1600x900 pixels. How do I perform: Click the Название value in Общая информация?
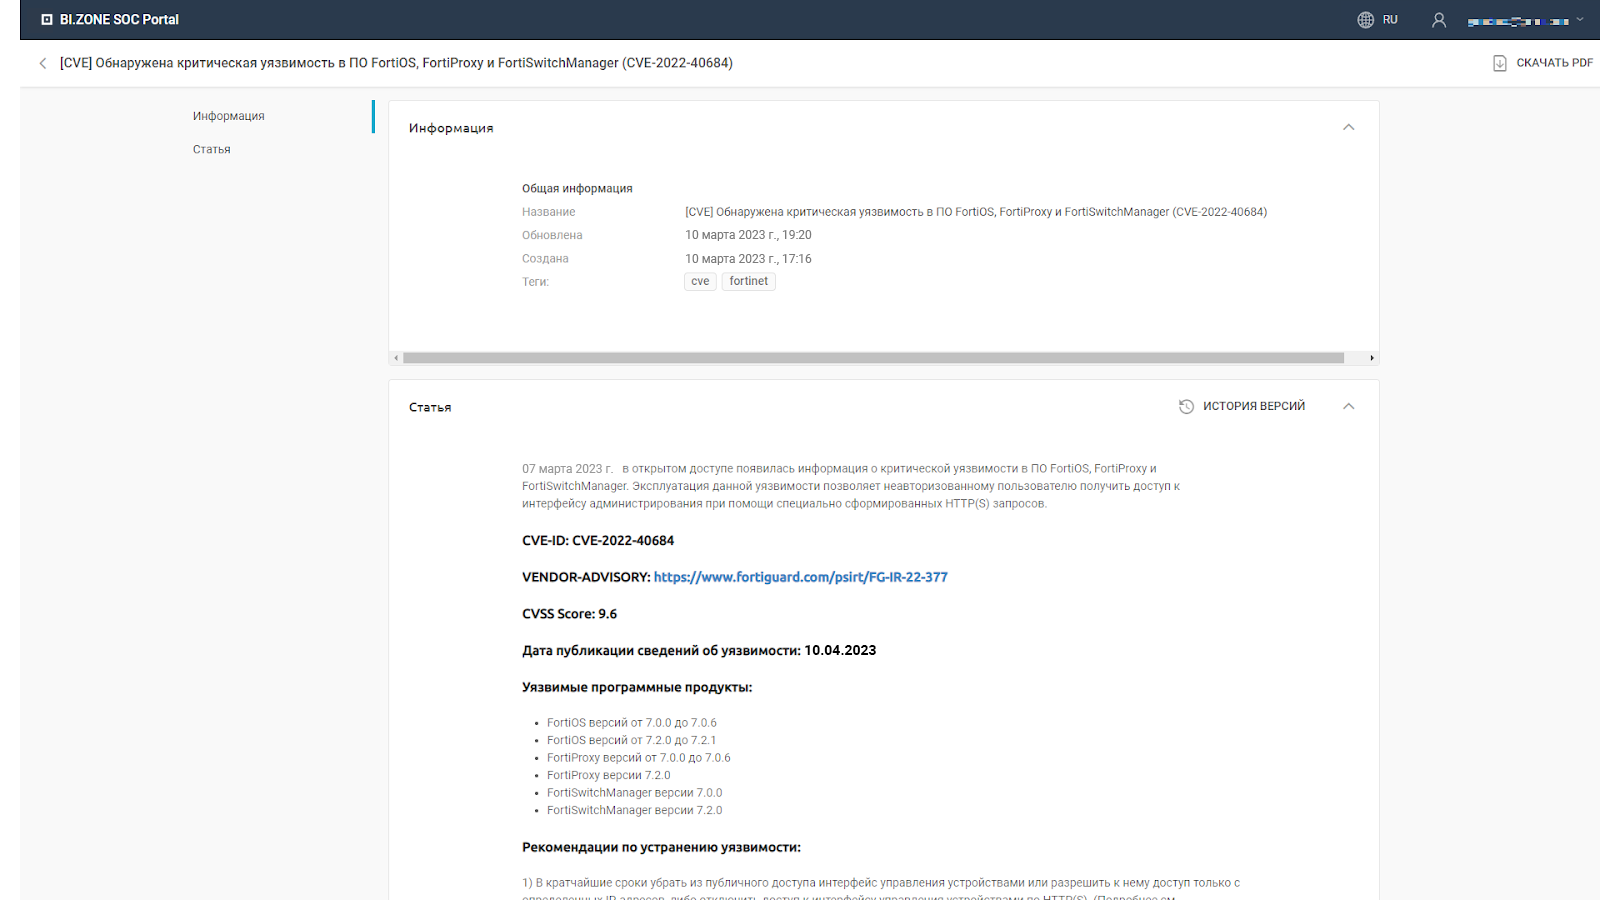(x=976, y=212)
